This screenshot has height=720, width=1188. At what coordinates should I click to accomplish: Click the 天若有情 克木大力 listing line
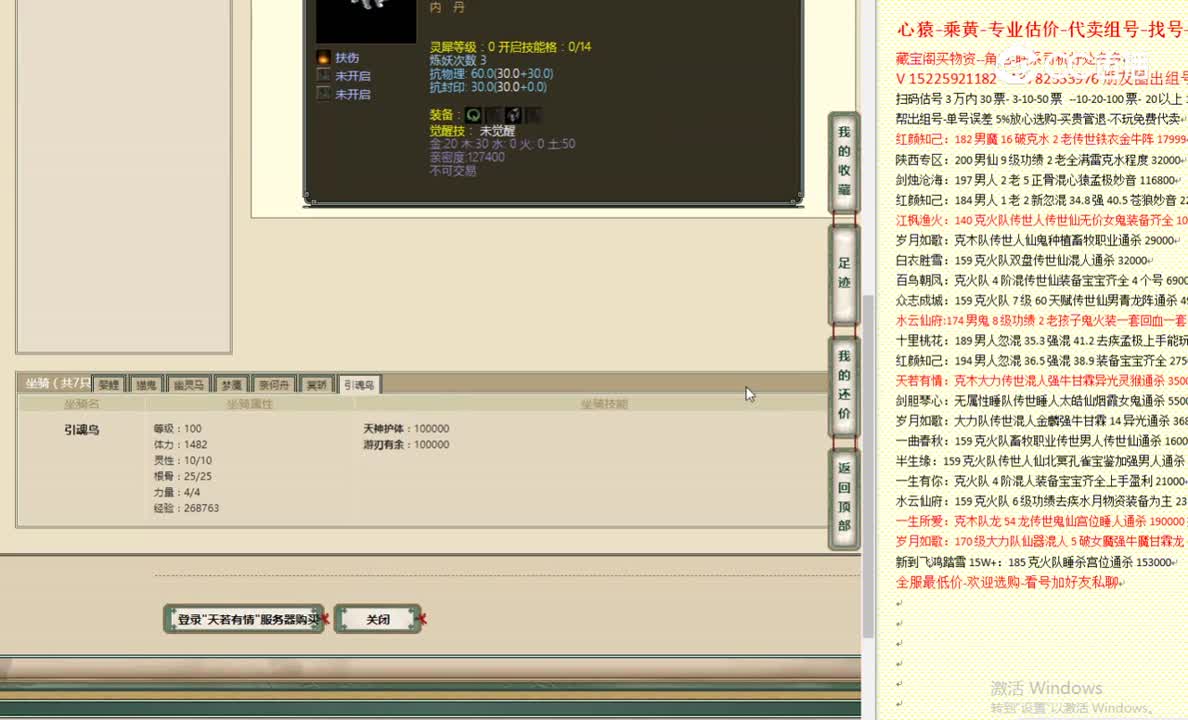(x=1041, y=380)
